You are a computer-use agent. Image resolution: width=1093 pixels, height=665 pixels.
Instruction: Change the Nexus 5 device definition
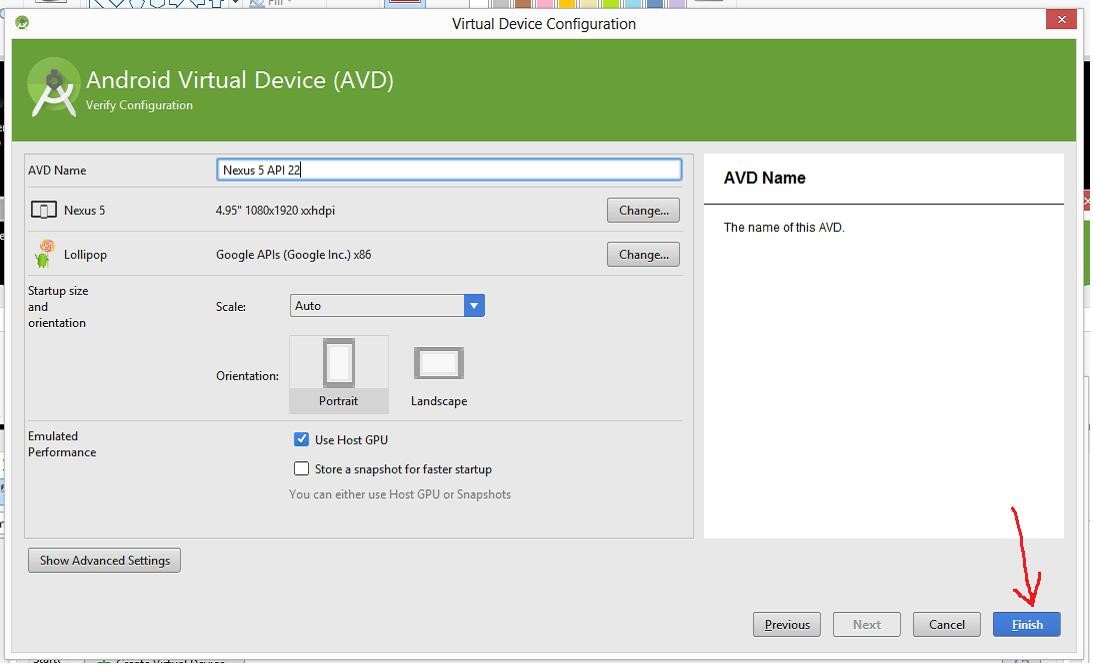[x=643, y=210]
